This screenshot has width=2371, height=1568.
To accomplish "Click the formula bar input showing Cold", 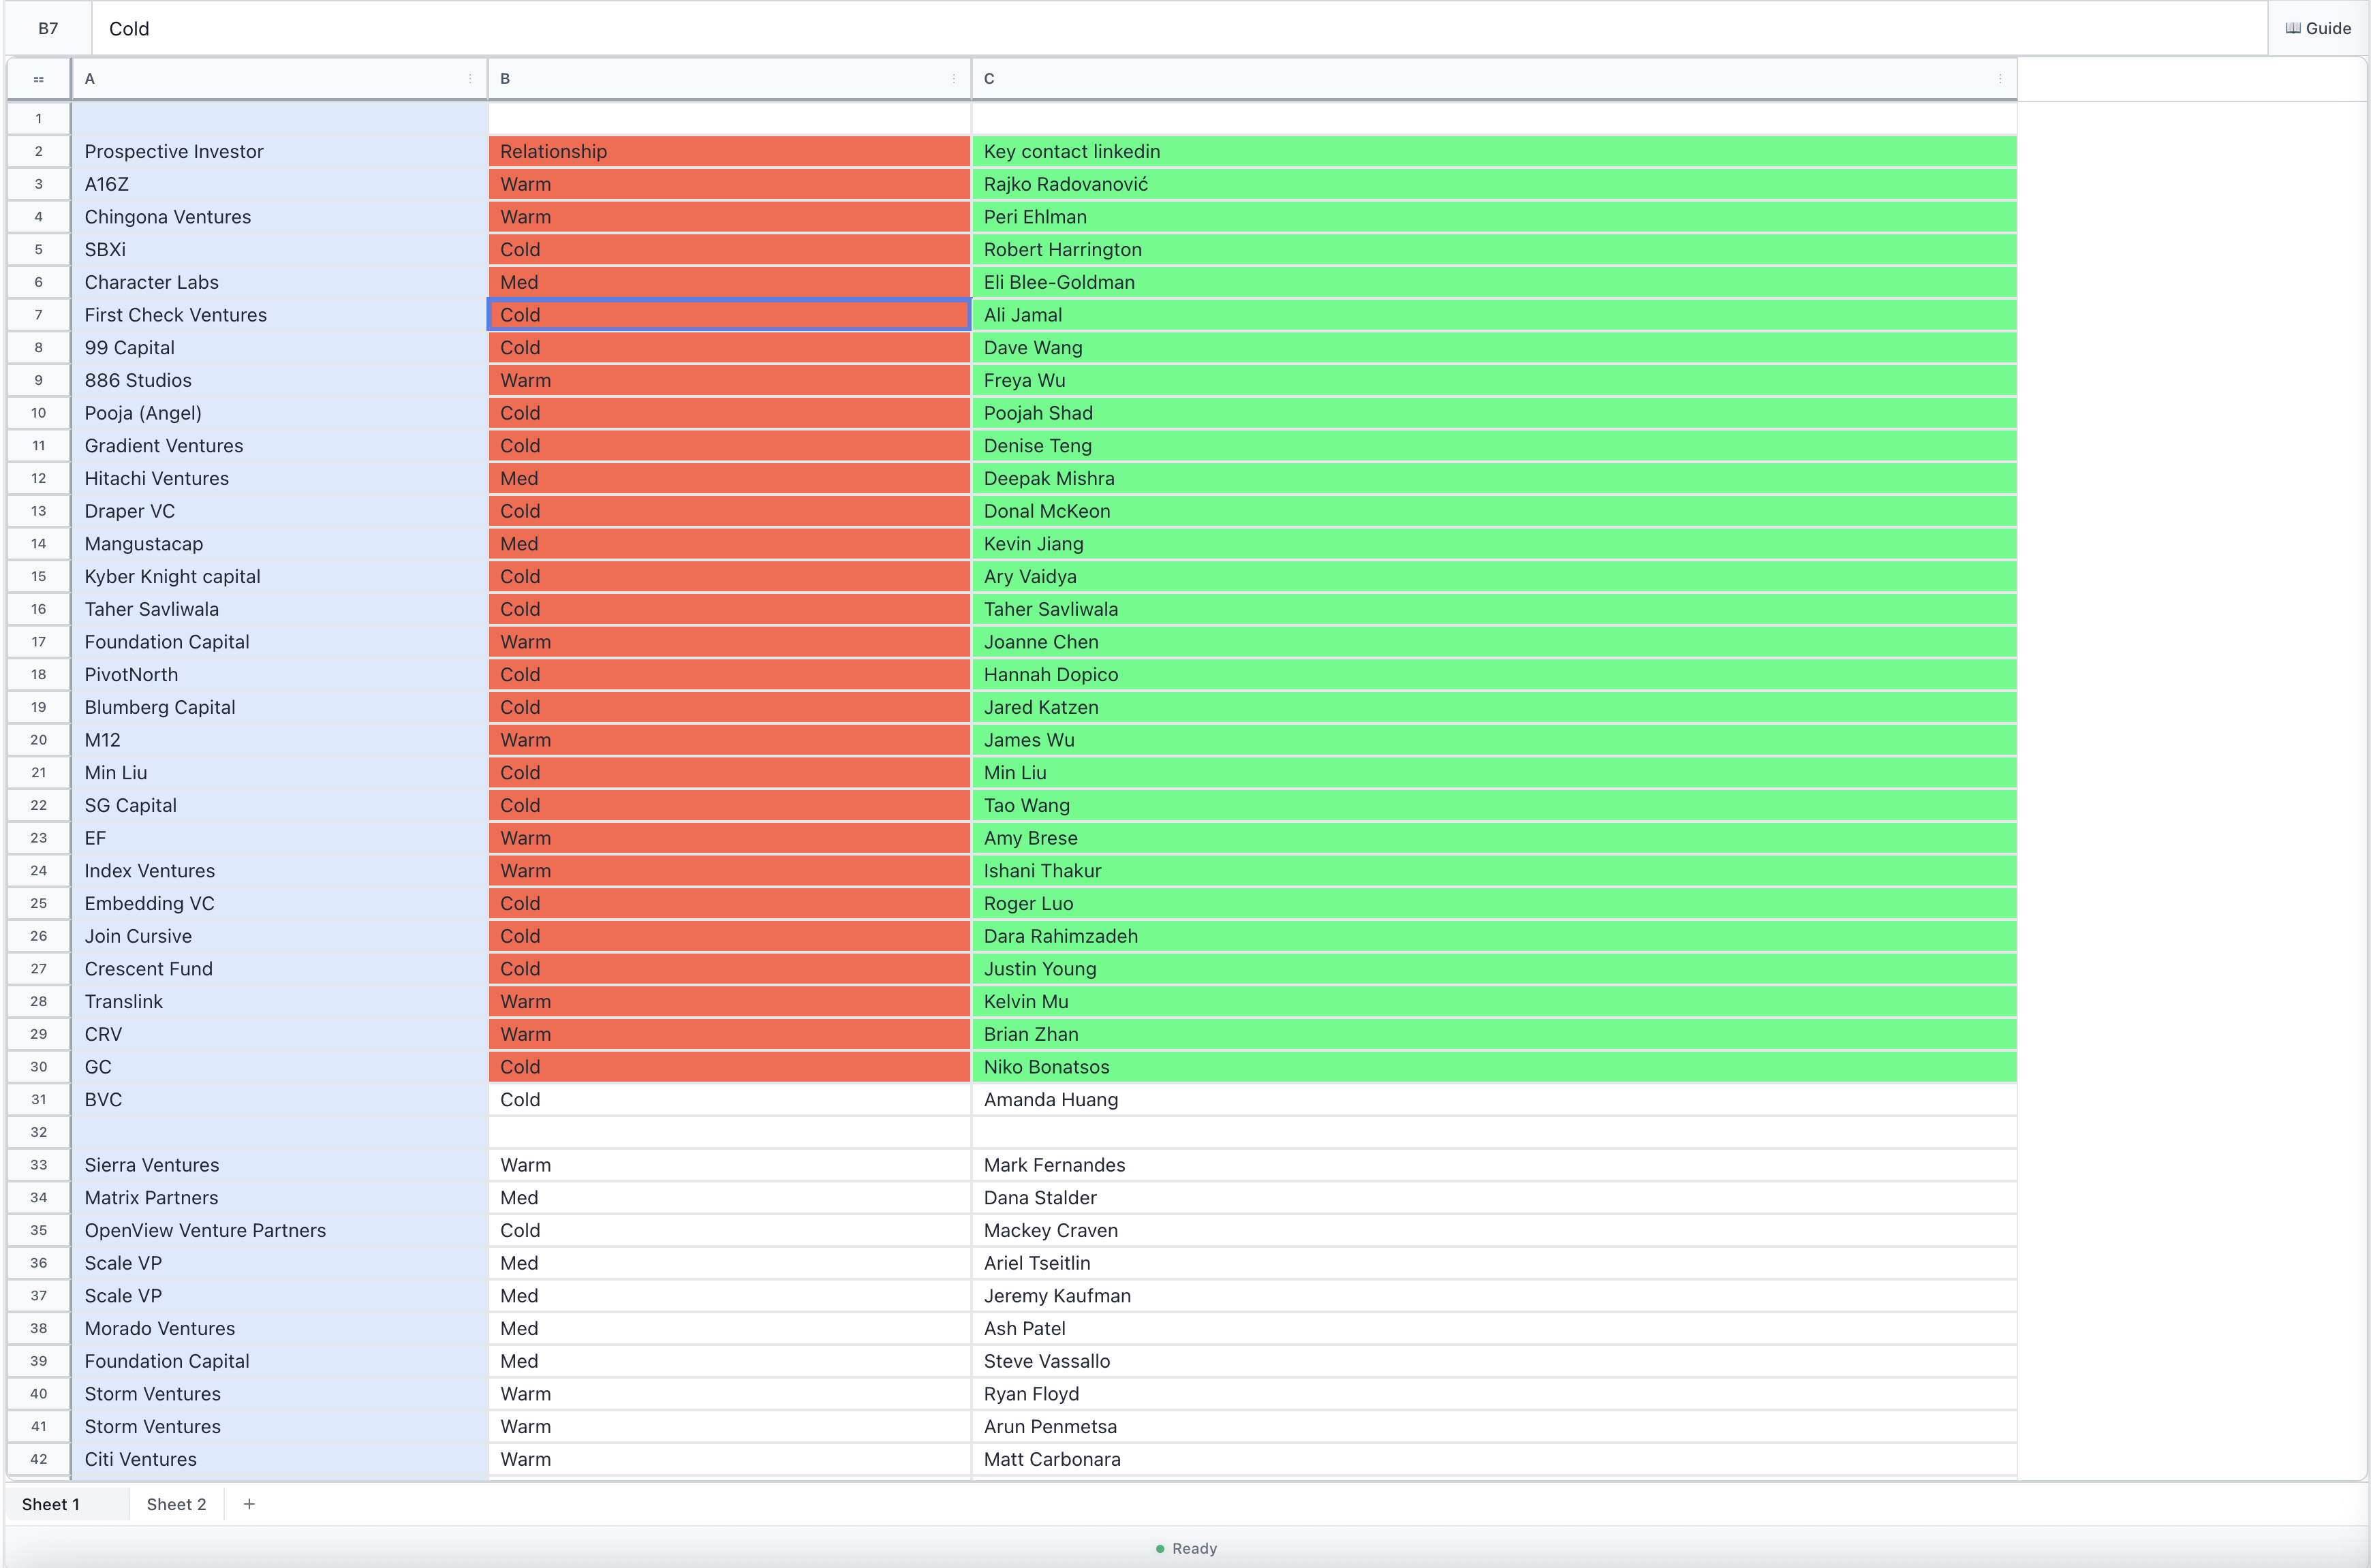I will point(1180,28).
